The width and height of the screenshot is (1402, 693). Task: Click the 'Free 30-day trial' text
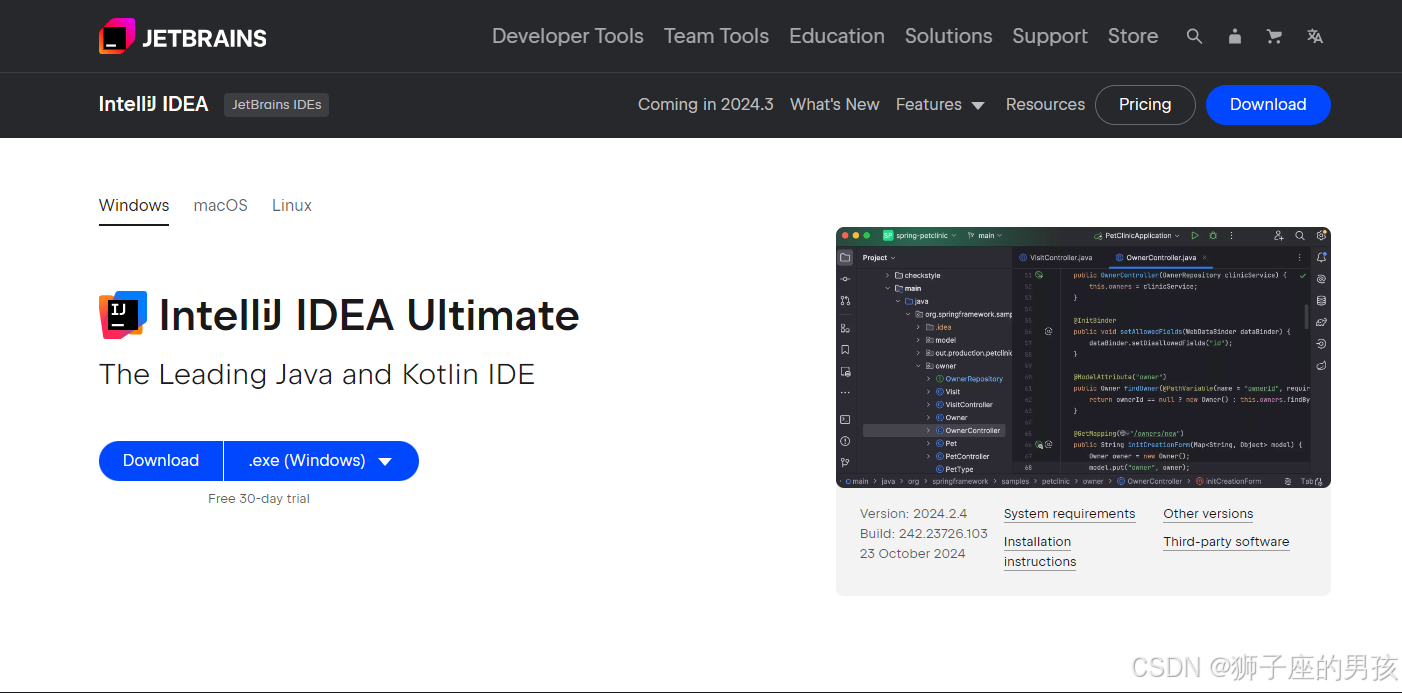(259, 499)
